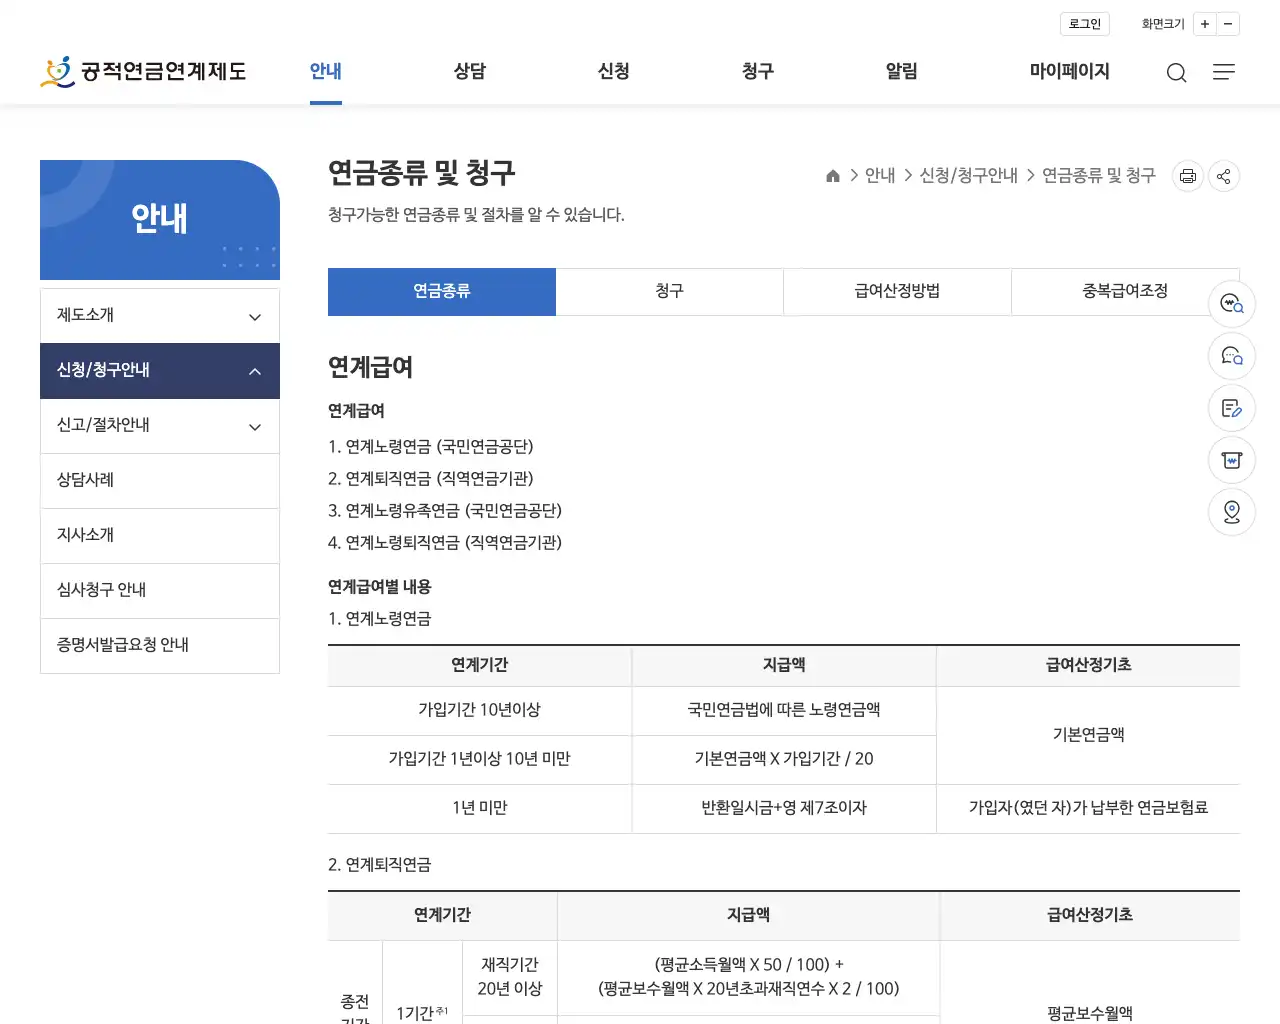Open the 급여산정방법 tab
Viewport: 1280px width, 1024px height.
[896, 291]
